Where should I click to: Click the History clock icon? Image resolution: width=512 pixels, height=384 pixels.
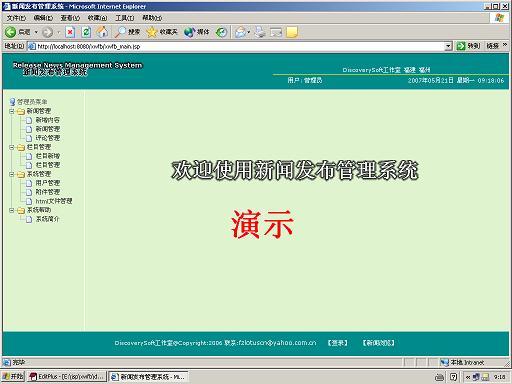tap(221, 32)
